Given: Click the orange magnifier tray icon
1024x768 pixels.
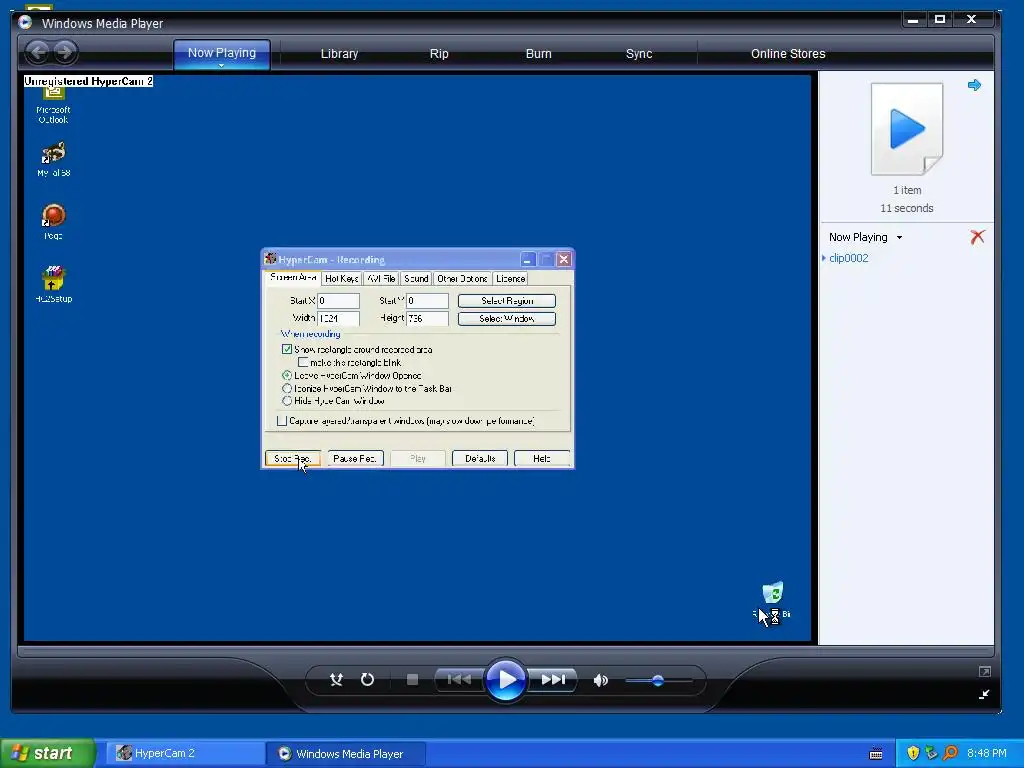Looking at the screenshot, I should (x=950, y=753).
